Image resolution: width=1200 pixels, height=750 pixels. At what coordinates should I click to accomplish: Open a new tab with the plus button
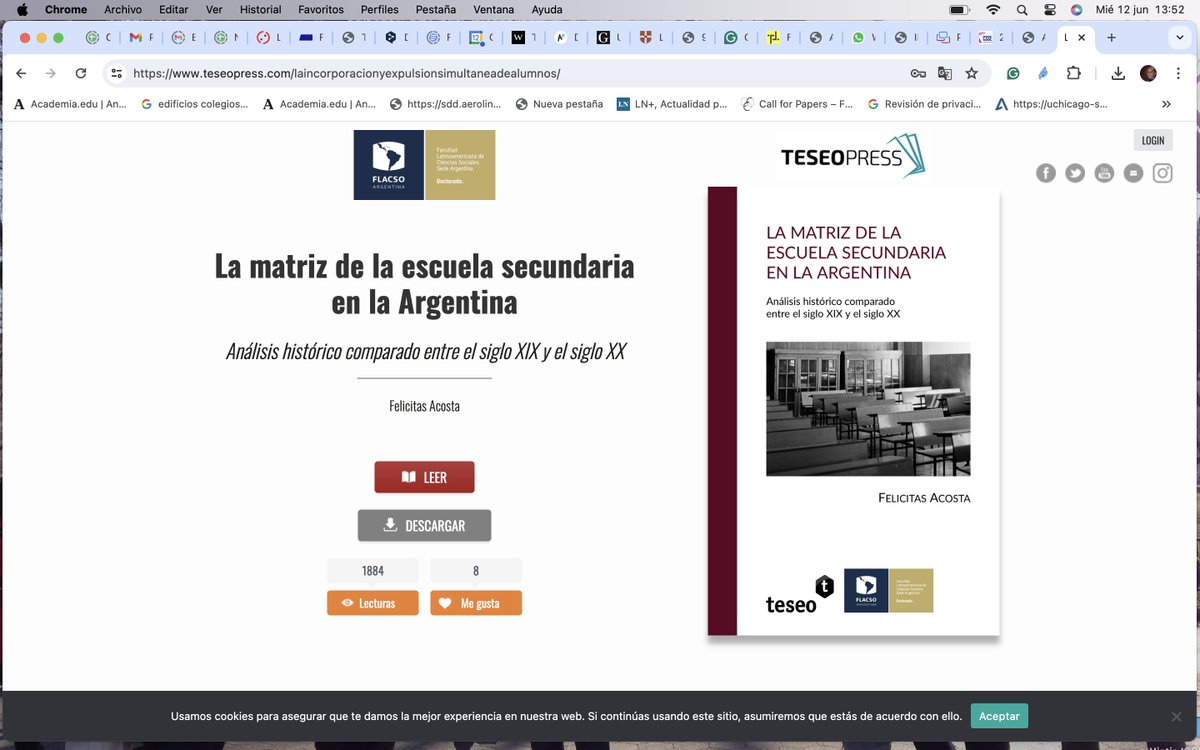tap(1111, 38)
